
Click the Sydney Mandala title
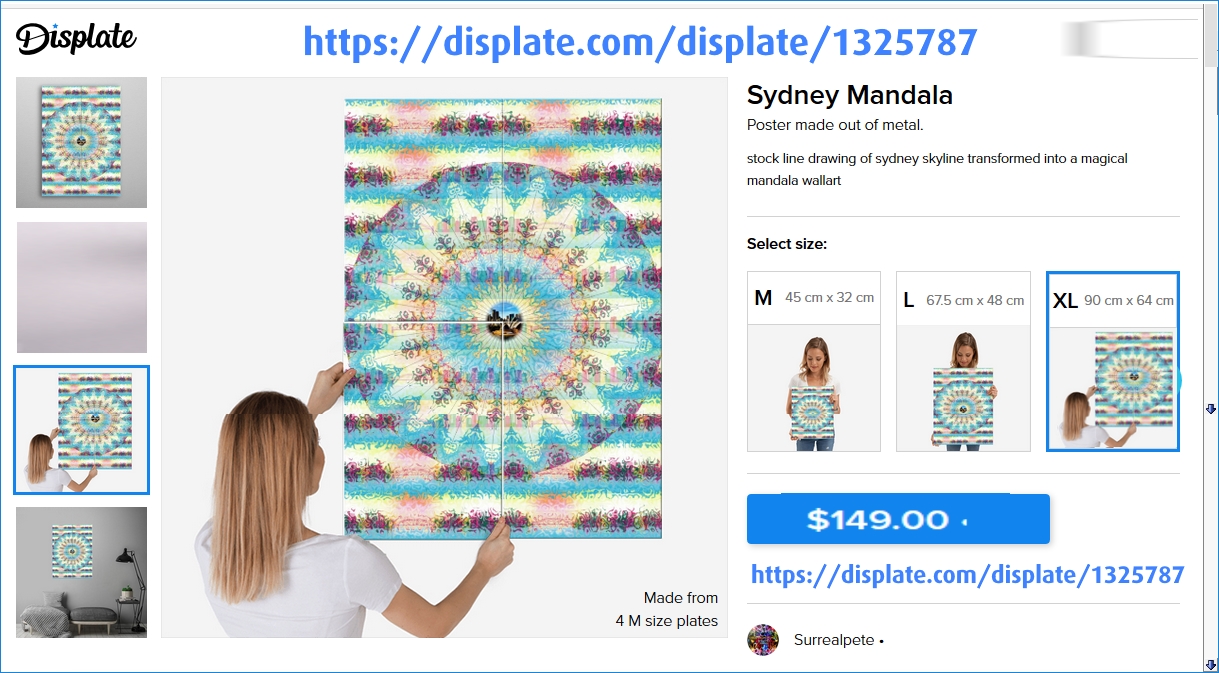coord(849,95)
